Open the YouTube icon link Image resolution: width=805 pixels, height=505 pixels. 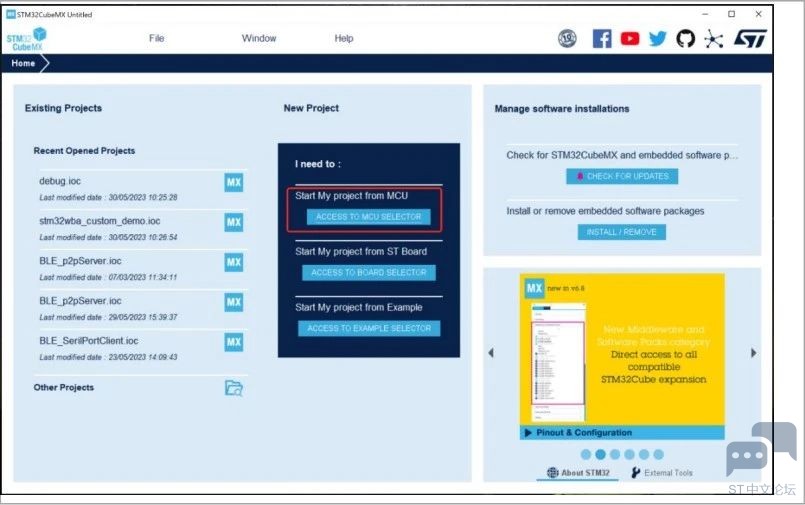click(x=630, y=38)
